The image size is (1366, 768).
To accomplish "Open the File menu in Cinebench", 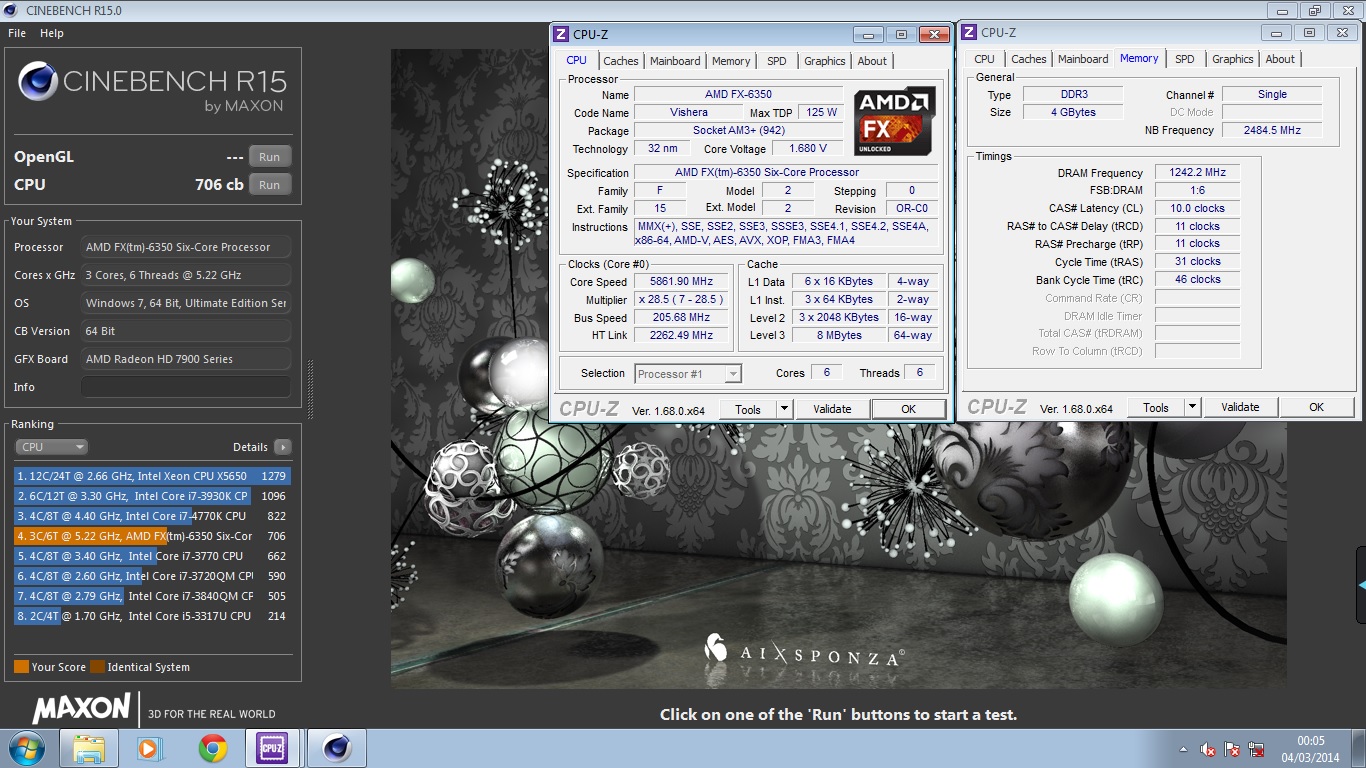I will (17, 33).
